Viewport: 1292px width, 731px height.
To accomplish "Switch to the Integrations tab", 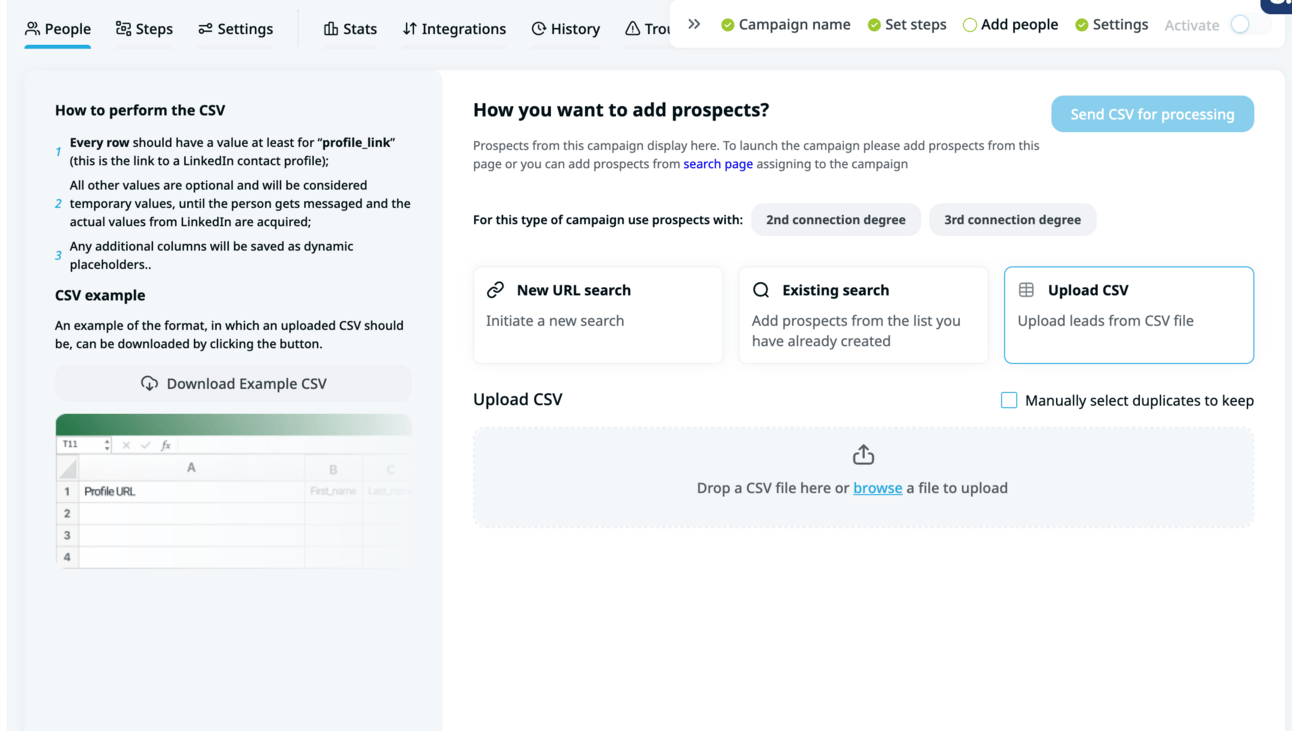I will click(x=454, y=29).
